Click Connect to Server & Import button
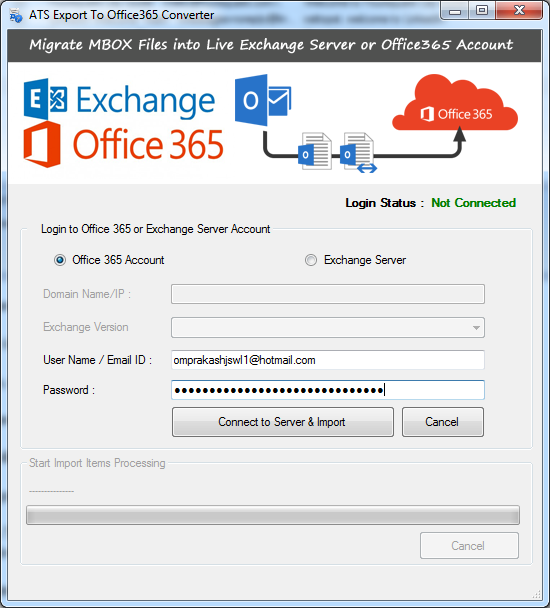Image resolution: width=550 pixels, height=608 pixels. coord(283,422)
